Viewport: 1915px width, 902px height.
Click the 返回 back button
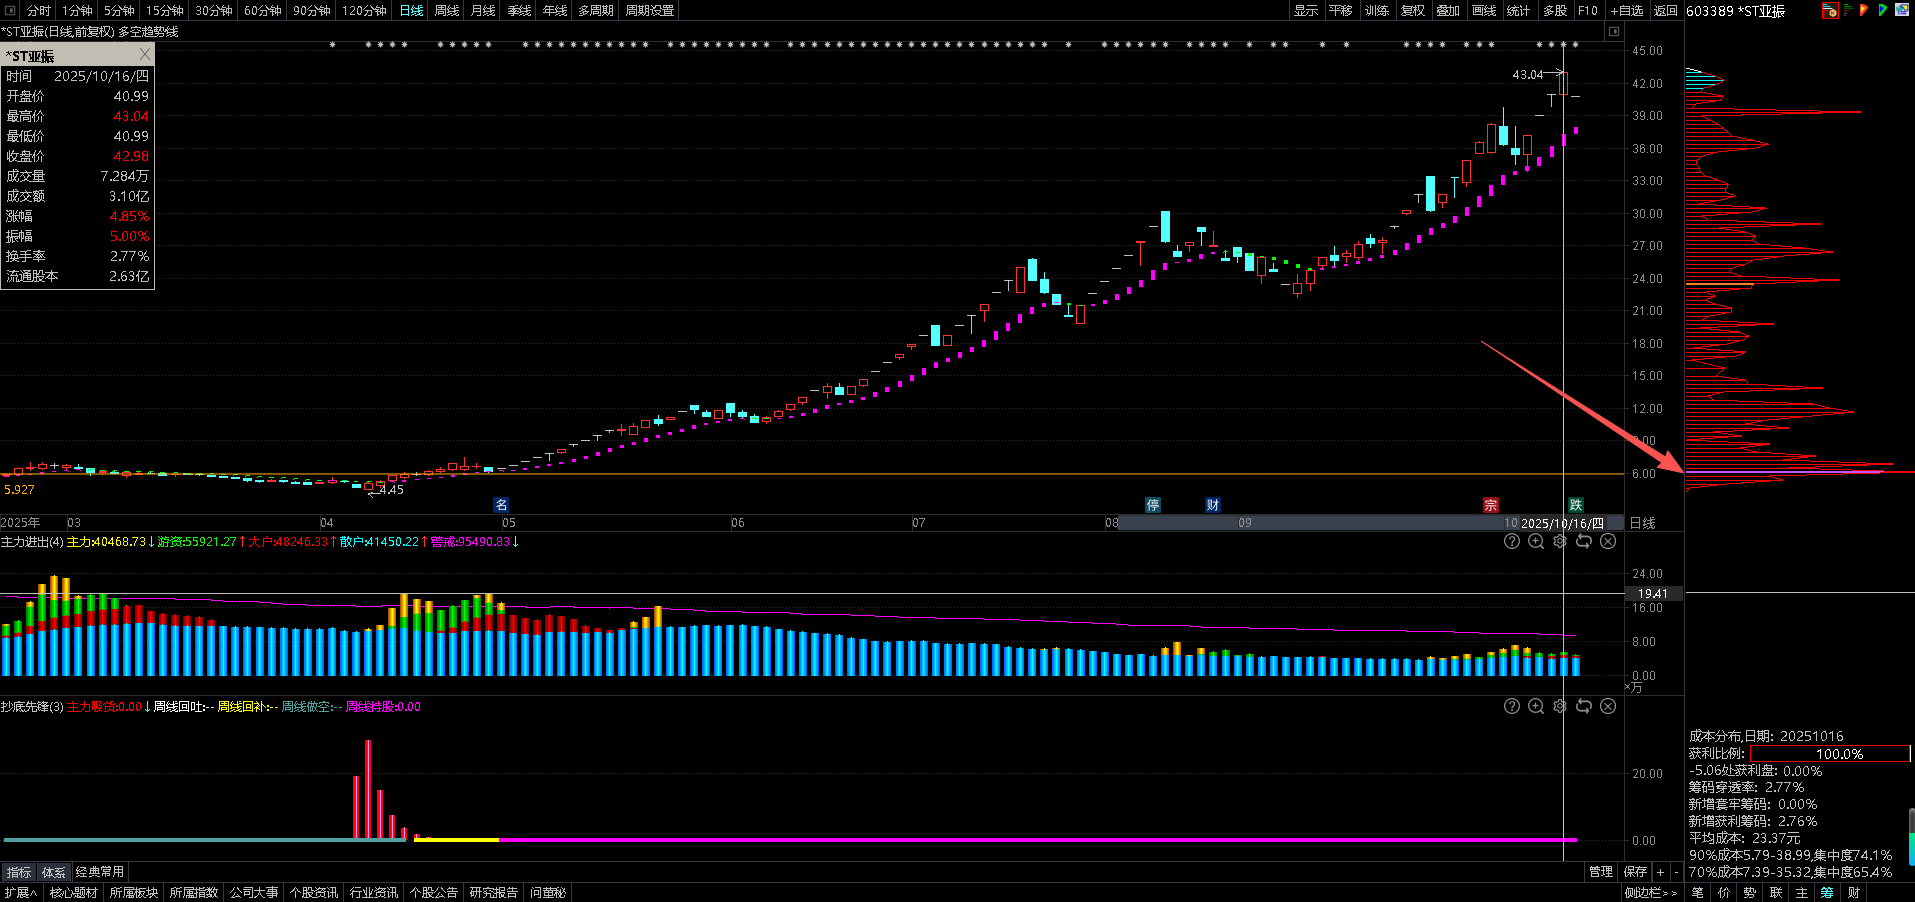(1666, 10)
